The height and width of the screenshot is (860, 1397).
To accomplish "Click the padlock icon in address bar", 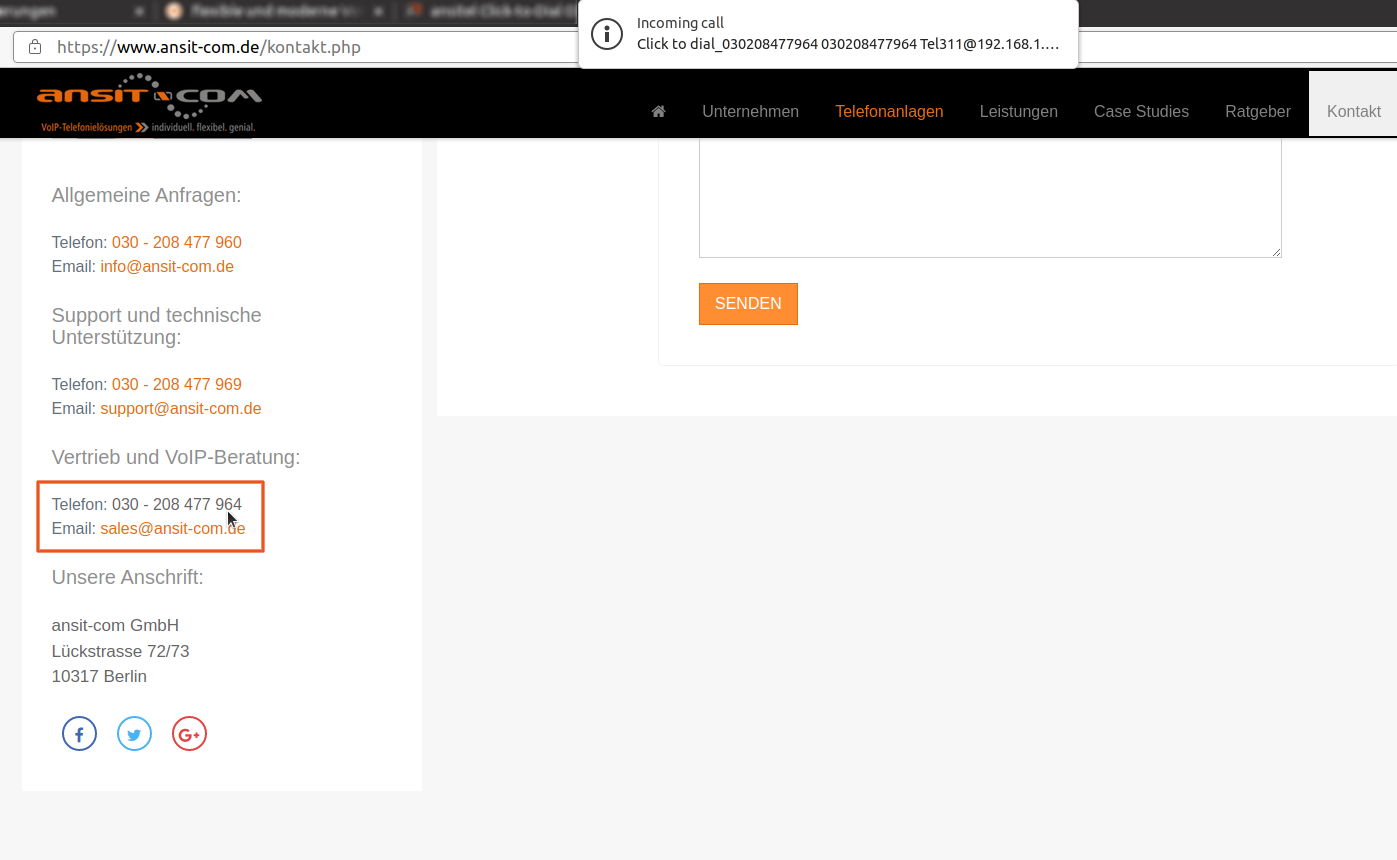I will (35, 47).
